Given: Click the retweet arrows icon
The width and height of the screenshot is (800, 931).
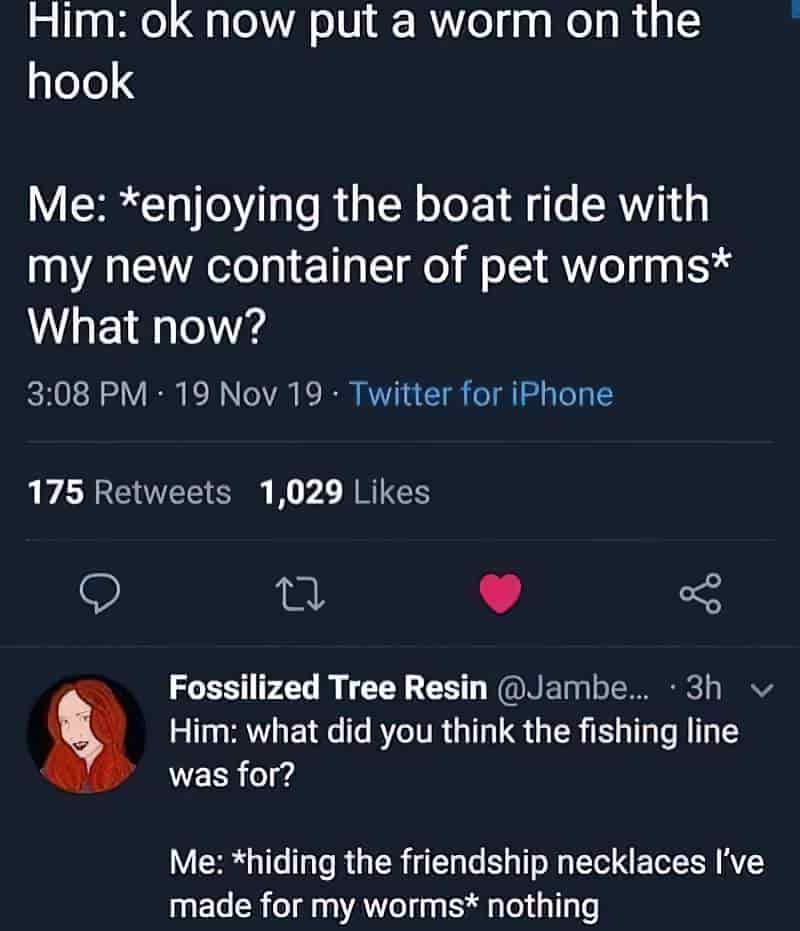Looking at the screenshot, I should [x=301, y=595].
